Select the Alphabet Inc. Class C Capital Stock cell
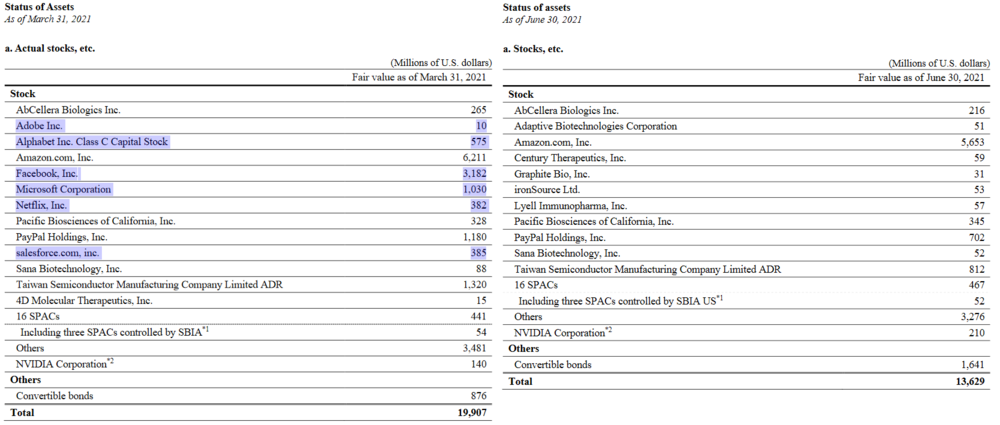Screen dimensions: 1000x425 [x=92, y=142]
